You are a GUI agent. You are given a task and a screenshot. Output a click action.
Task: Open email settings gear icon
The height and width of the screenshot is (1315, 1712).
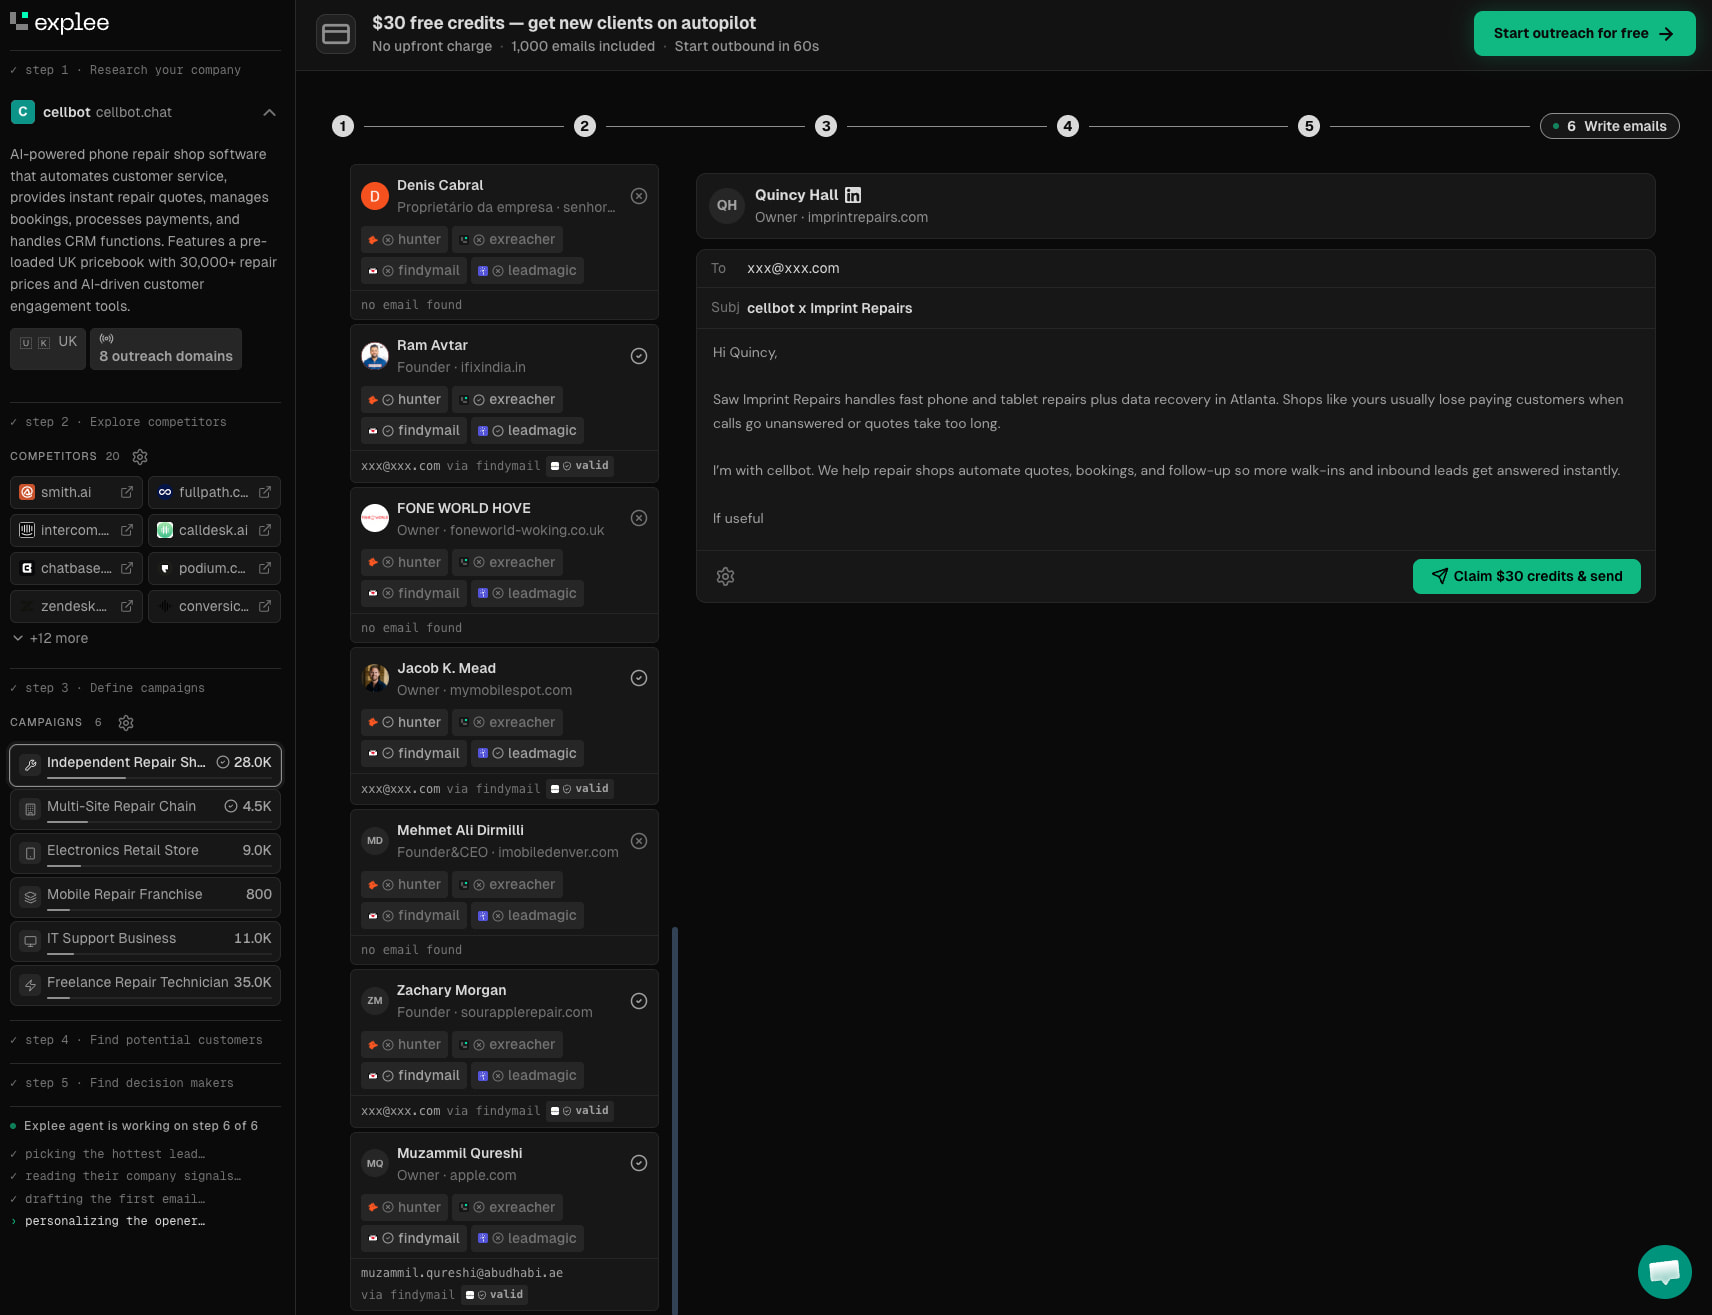(x=726, y=576)
